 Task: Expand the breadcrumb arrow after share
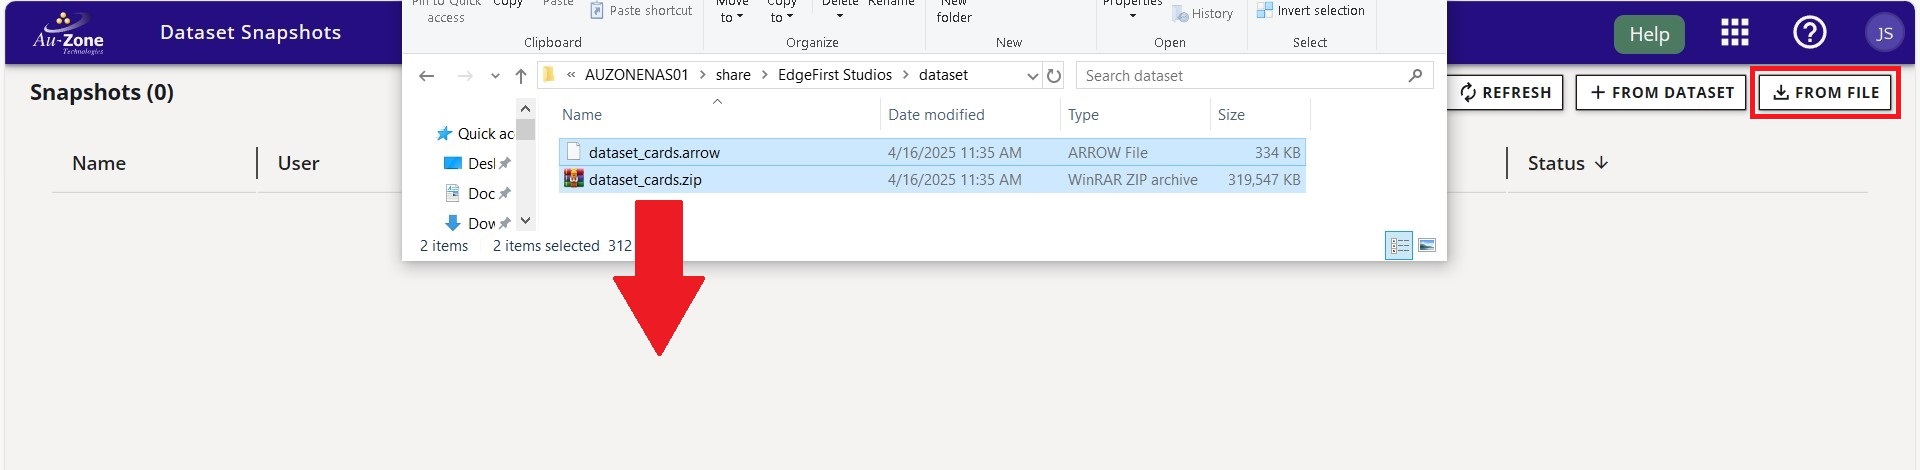[x=764, y=75]
